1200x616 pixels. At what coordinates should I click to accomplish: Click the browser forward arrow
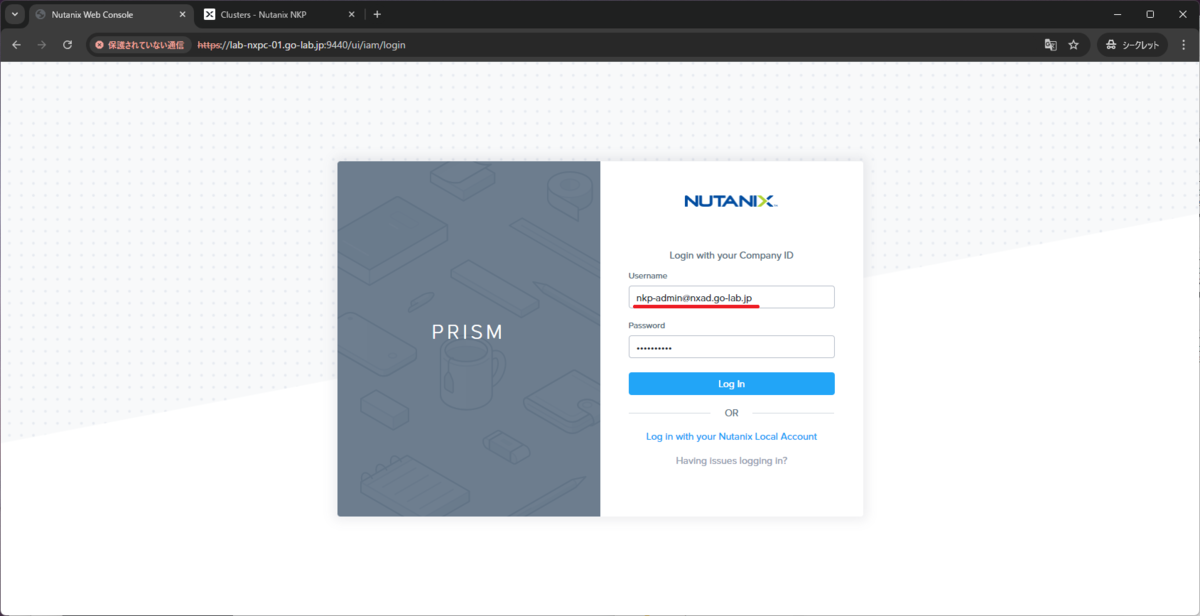coord(42,45)
